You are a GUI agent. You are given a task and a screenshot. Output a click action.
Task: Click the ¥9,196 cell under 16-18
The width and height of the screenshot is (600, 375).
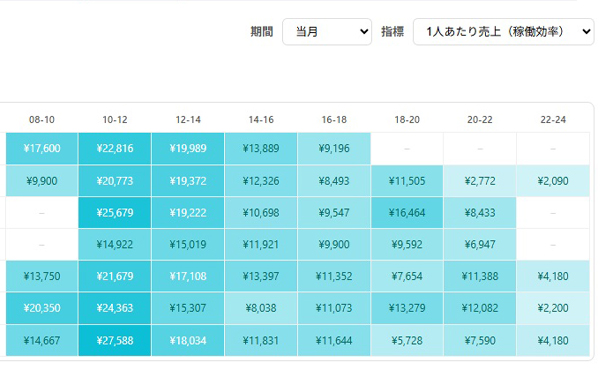tap(334, 148)
